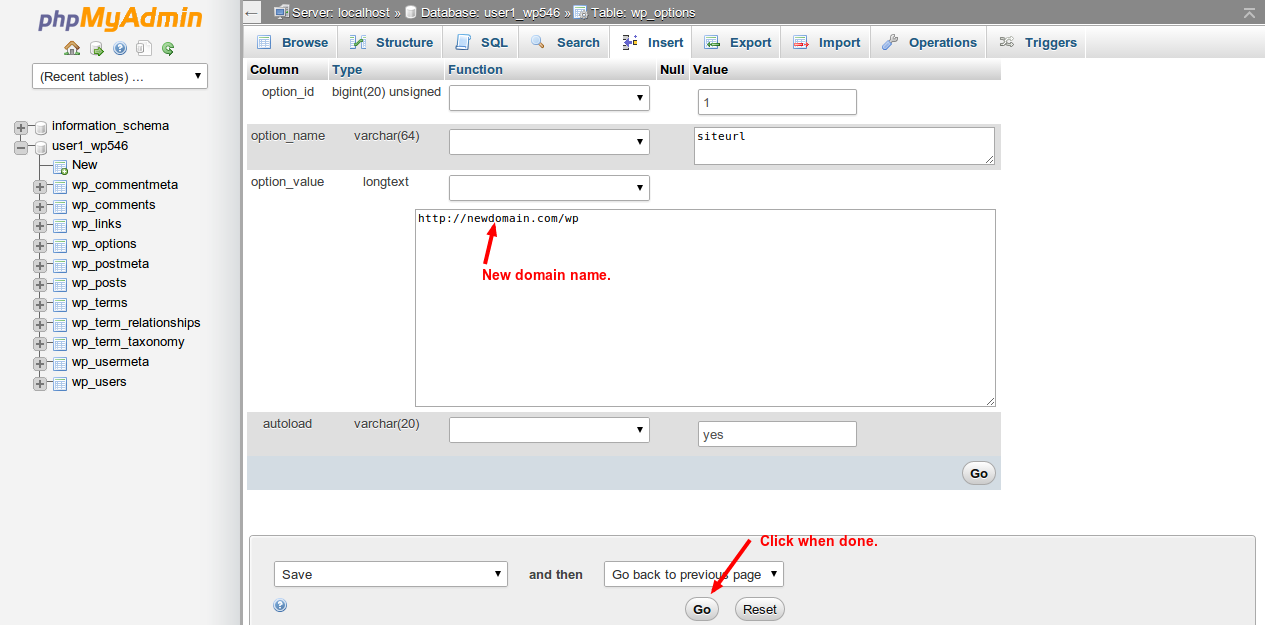Expand the information_schema database node
Viewport: 1265px width, 625px height.
point(20,127)
